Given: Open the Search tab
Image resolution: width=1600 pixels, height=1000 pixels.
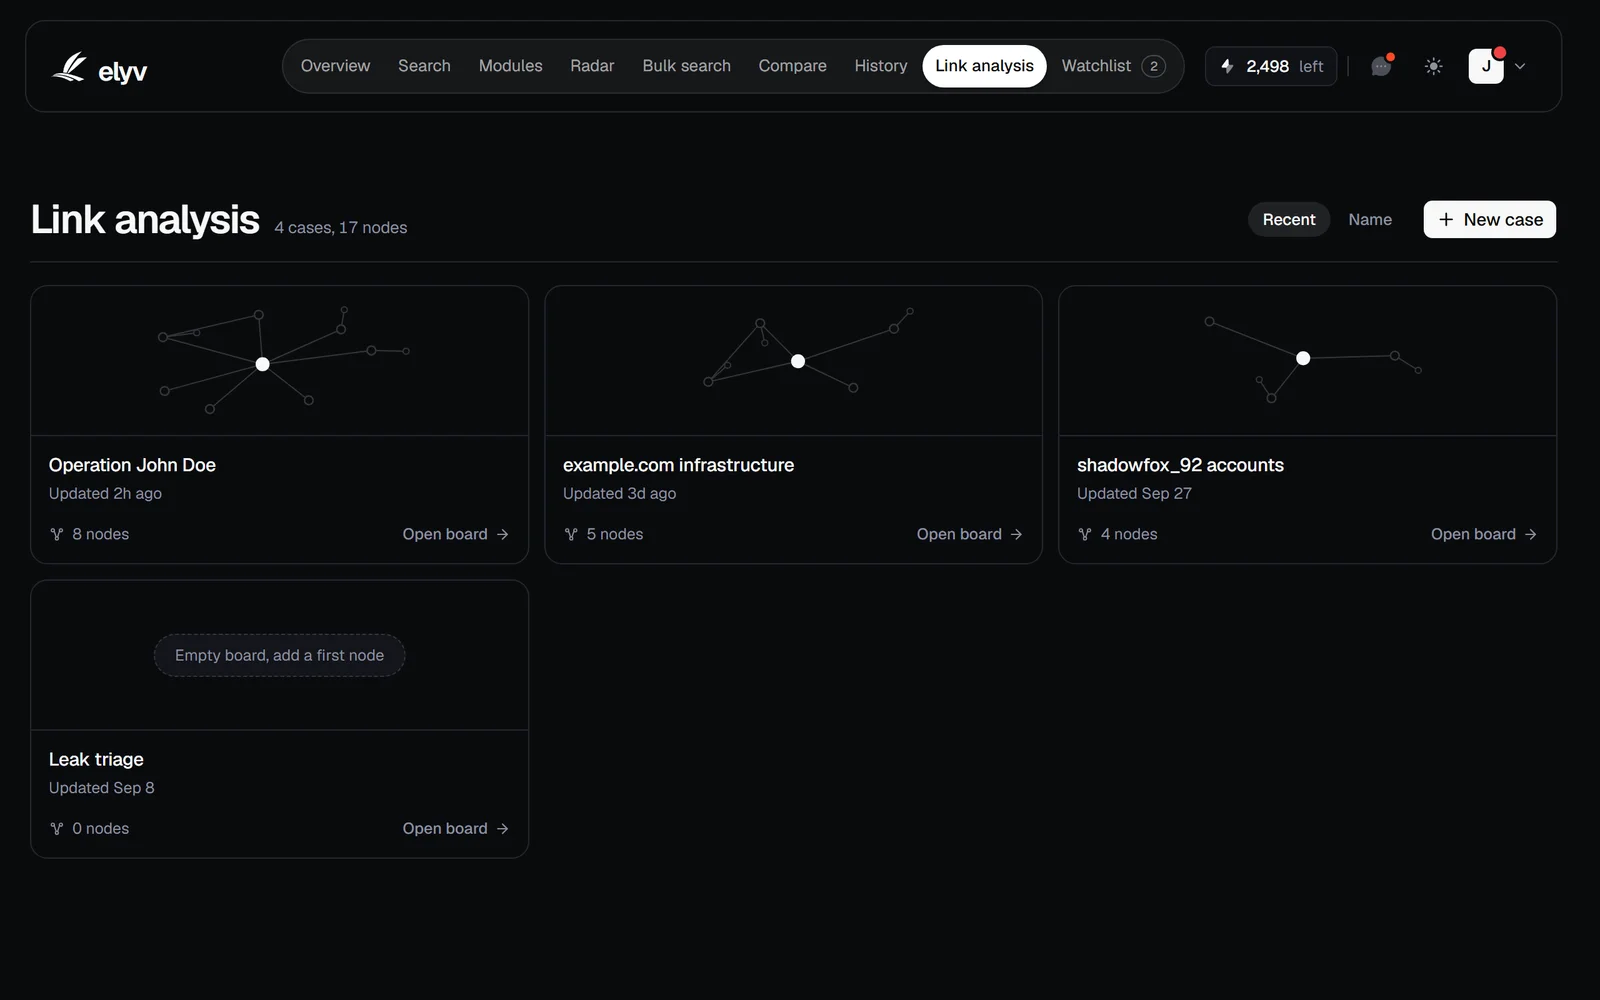Looking at the screenshot, I should click(x=424, y=66).
